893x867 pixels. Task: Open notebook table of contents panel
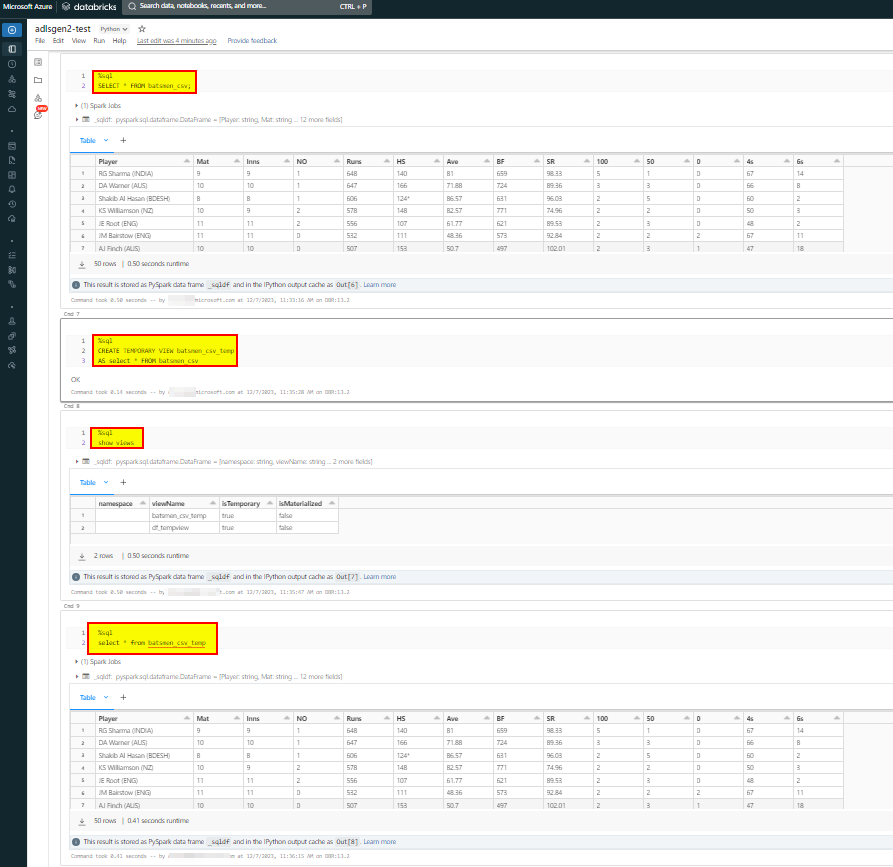pyautogui.click(x=38, y=62)
